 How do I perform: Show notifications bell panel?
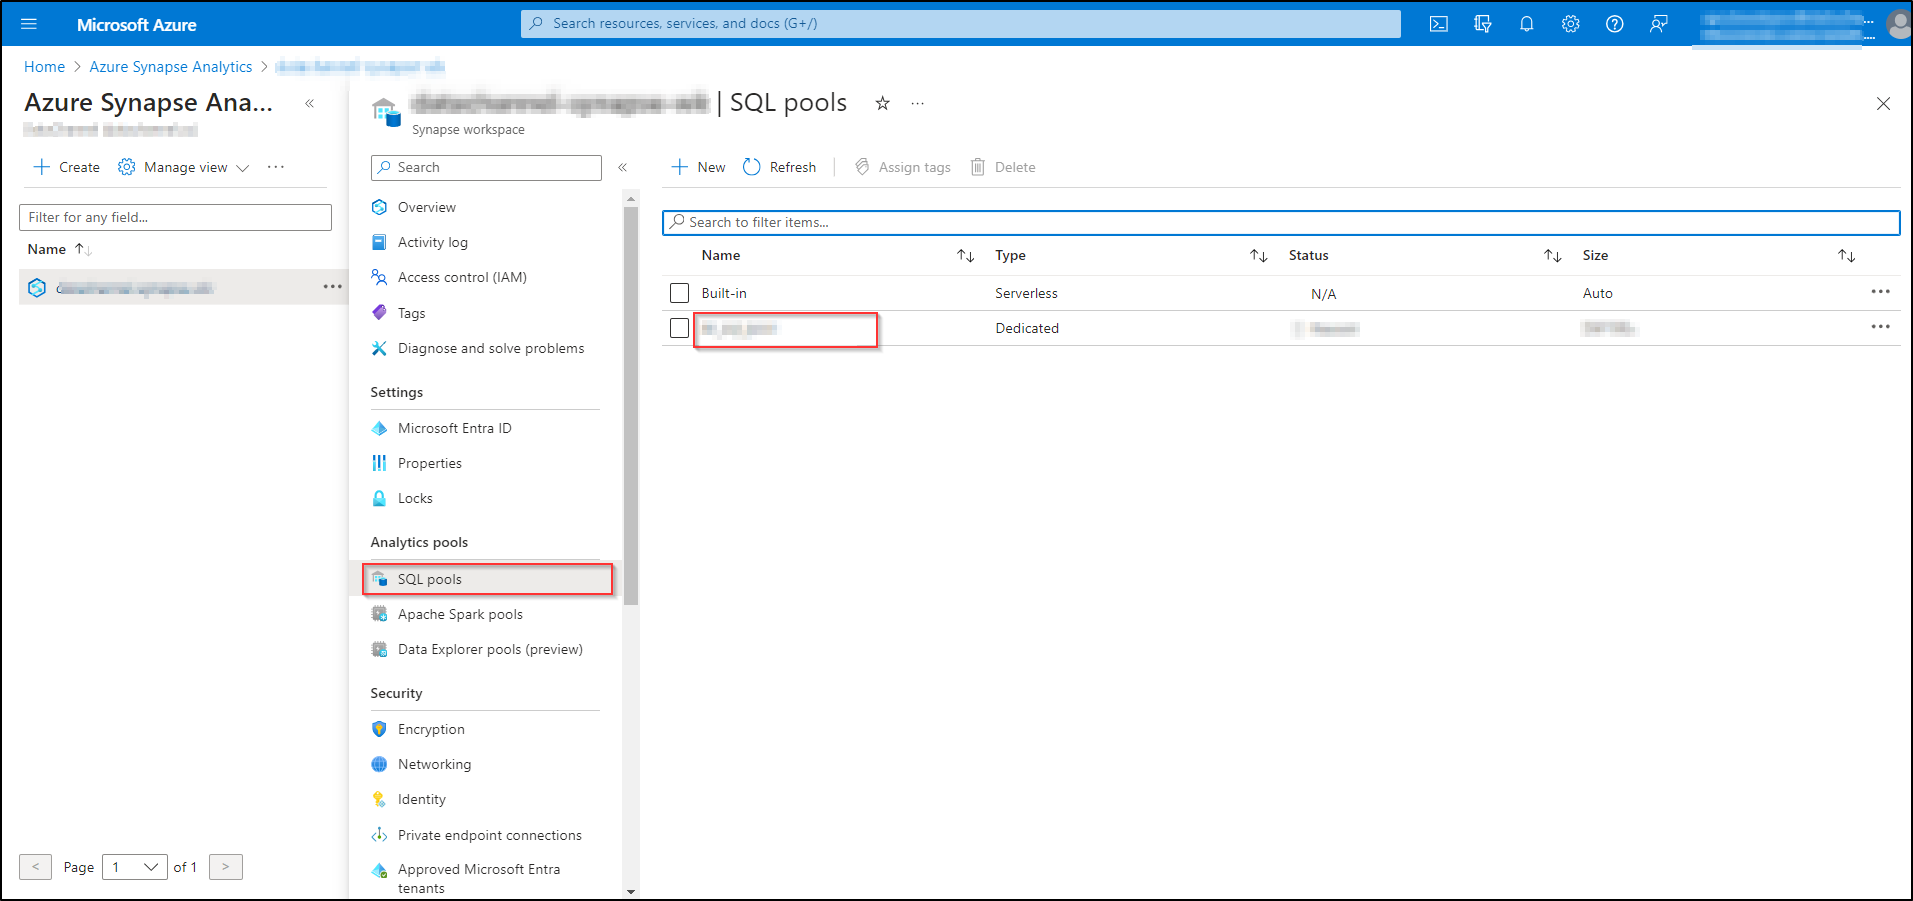coord(1527,24)
